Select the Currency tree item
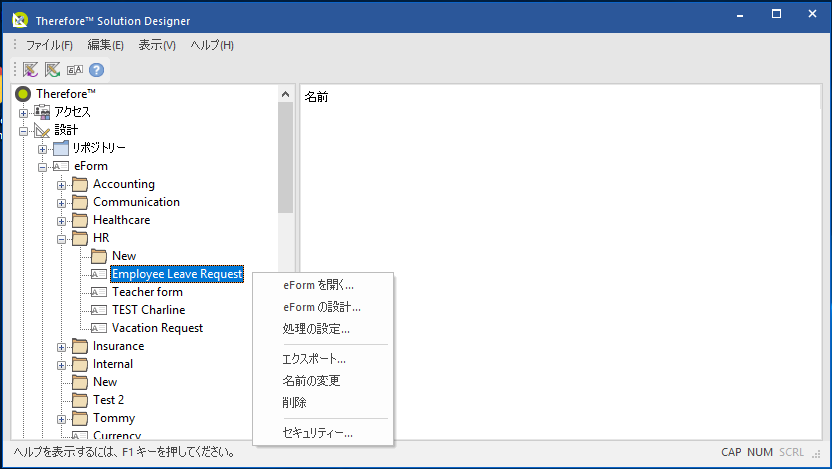Viewport: 832px width, 469px height. tap(117, 435)
